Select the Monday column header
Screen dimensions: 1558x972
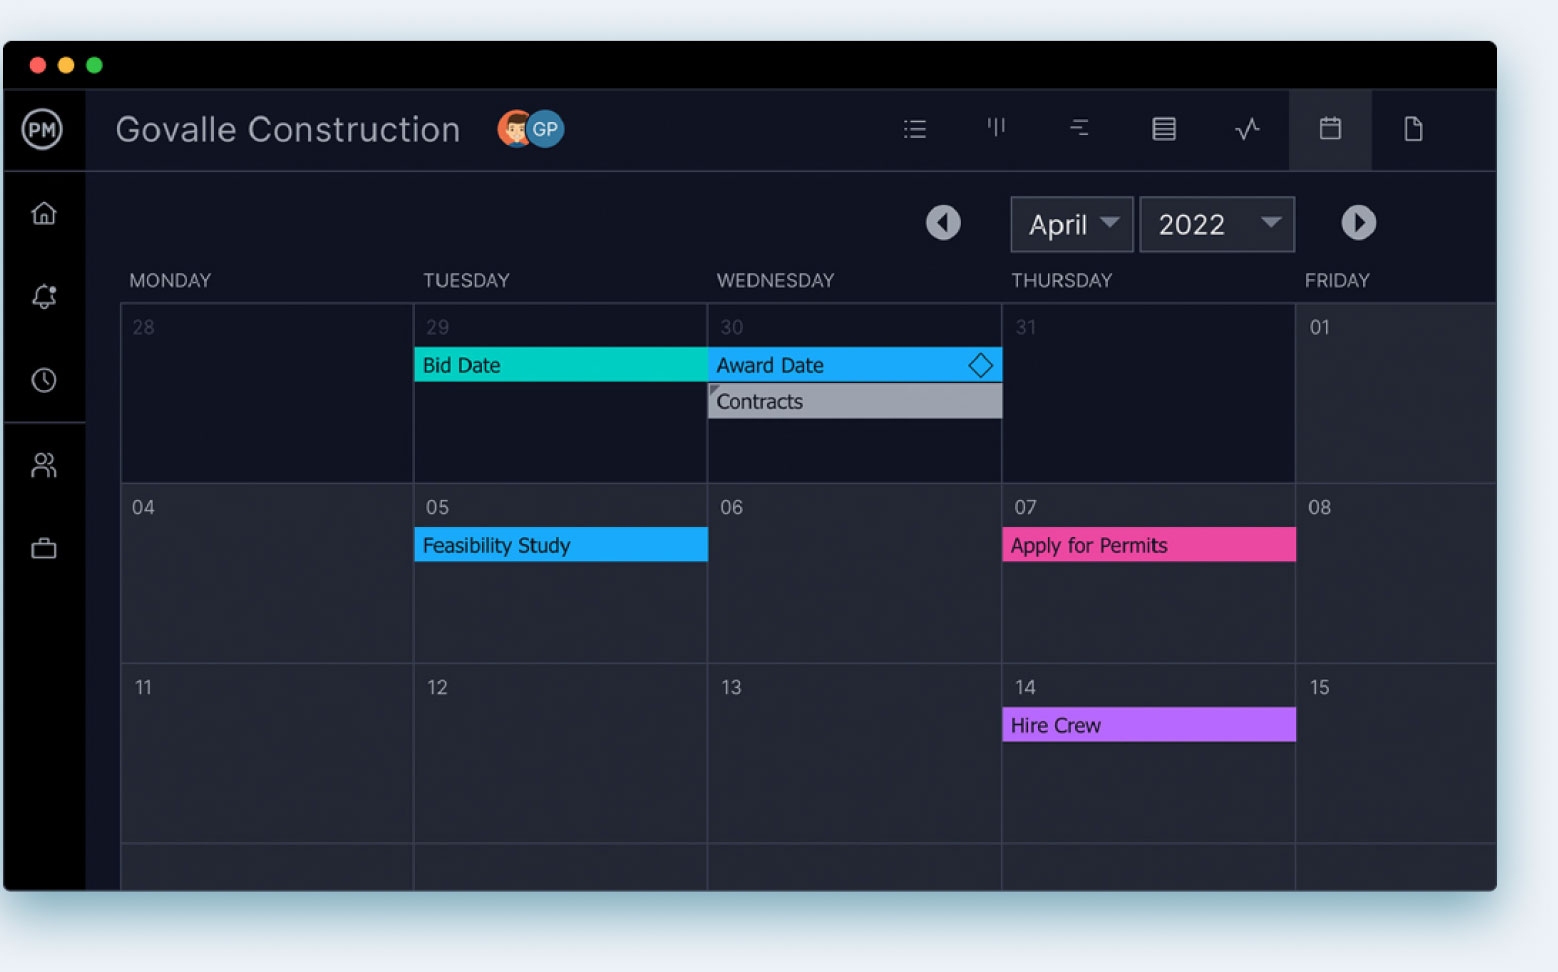coord(170,280)
